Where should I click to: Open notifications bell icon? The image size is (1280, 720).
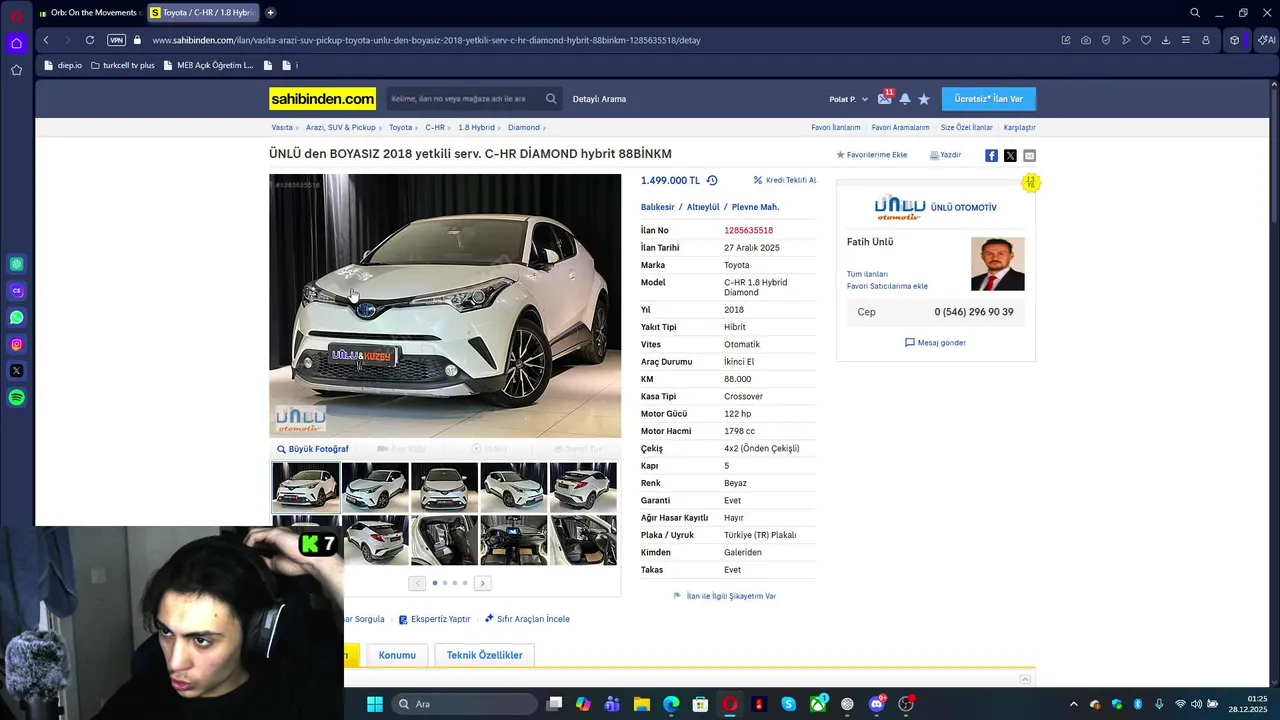click(905, 99)
